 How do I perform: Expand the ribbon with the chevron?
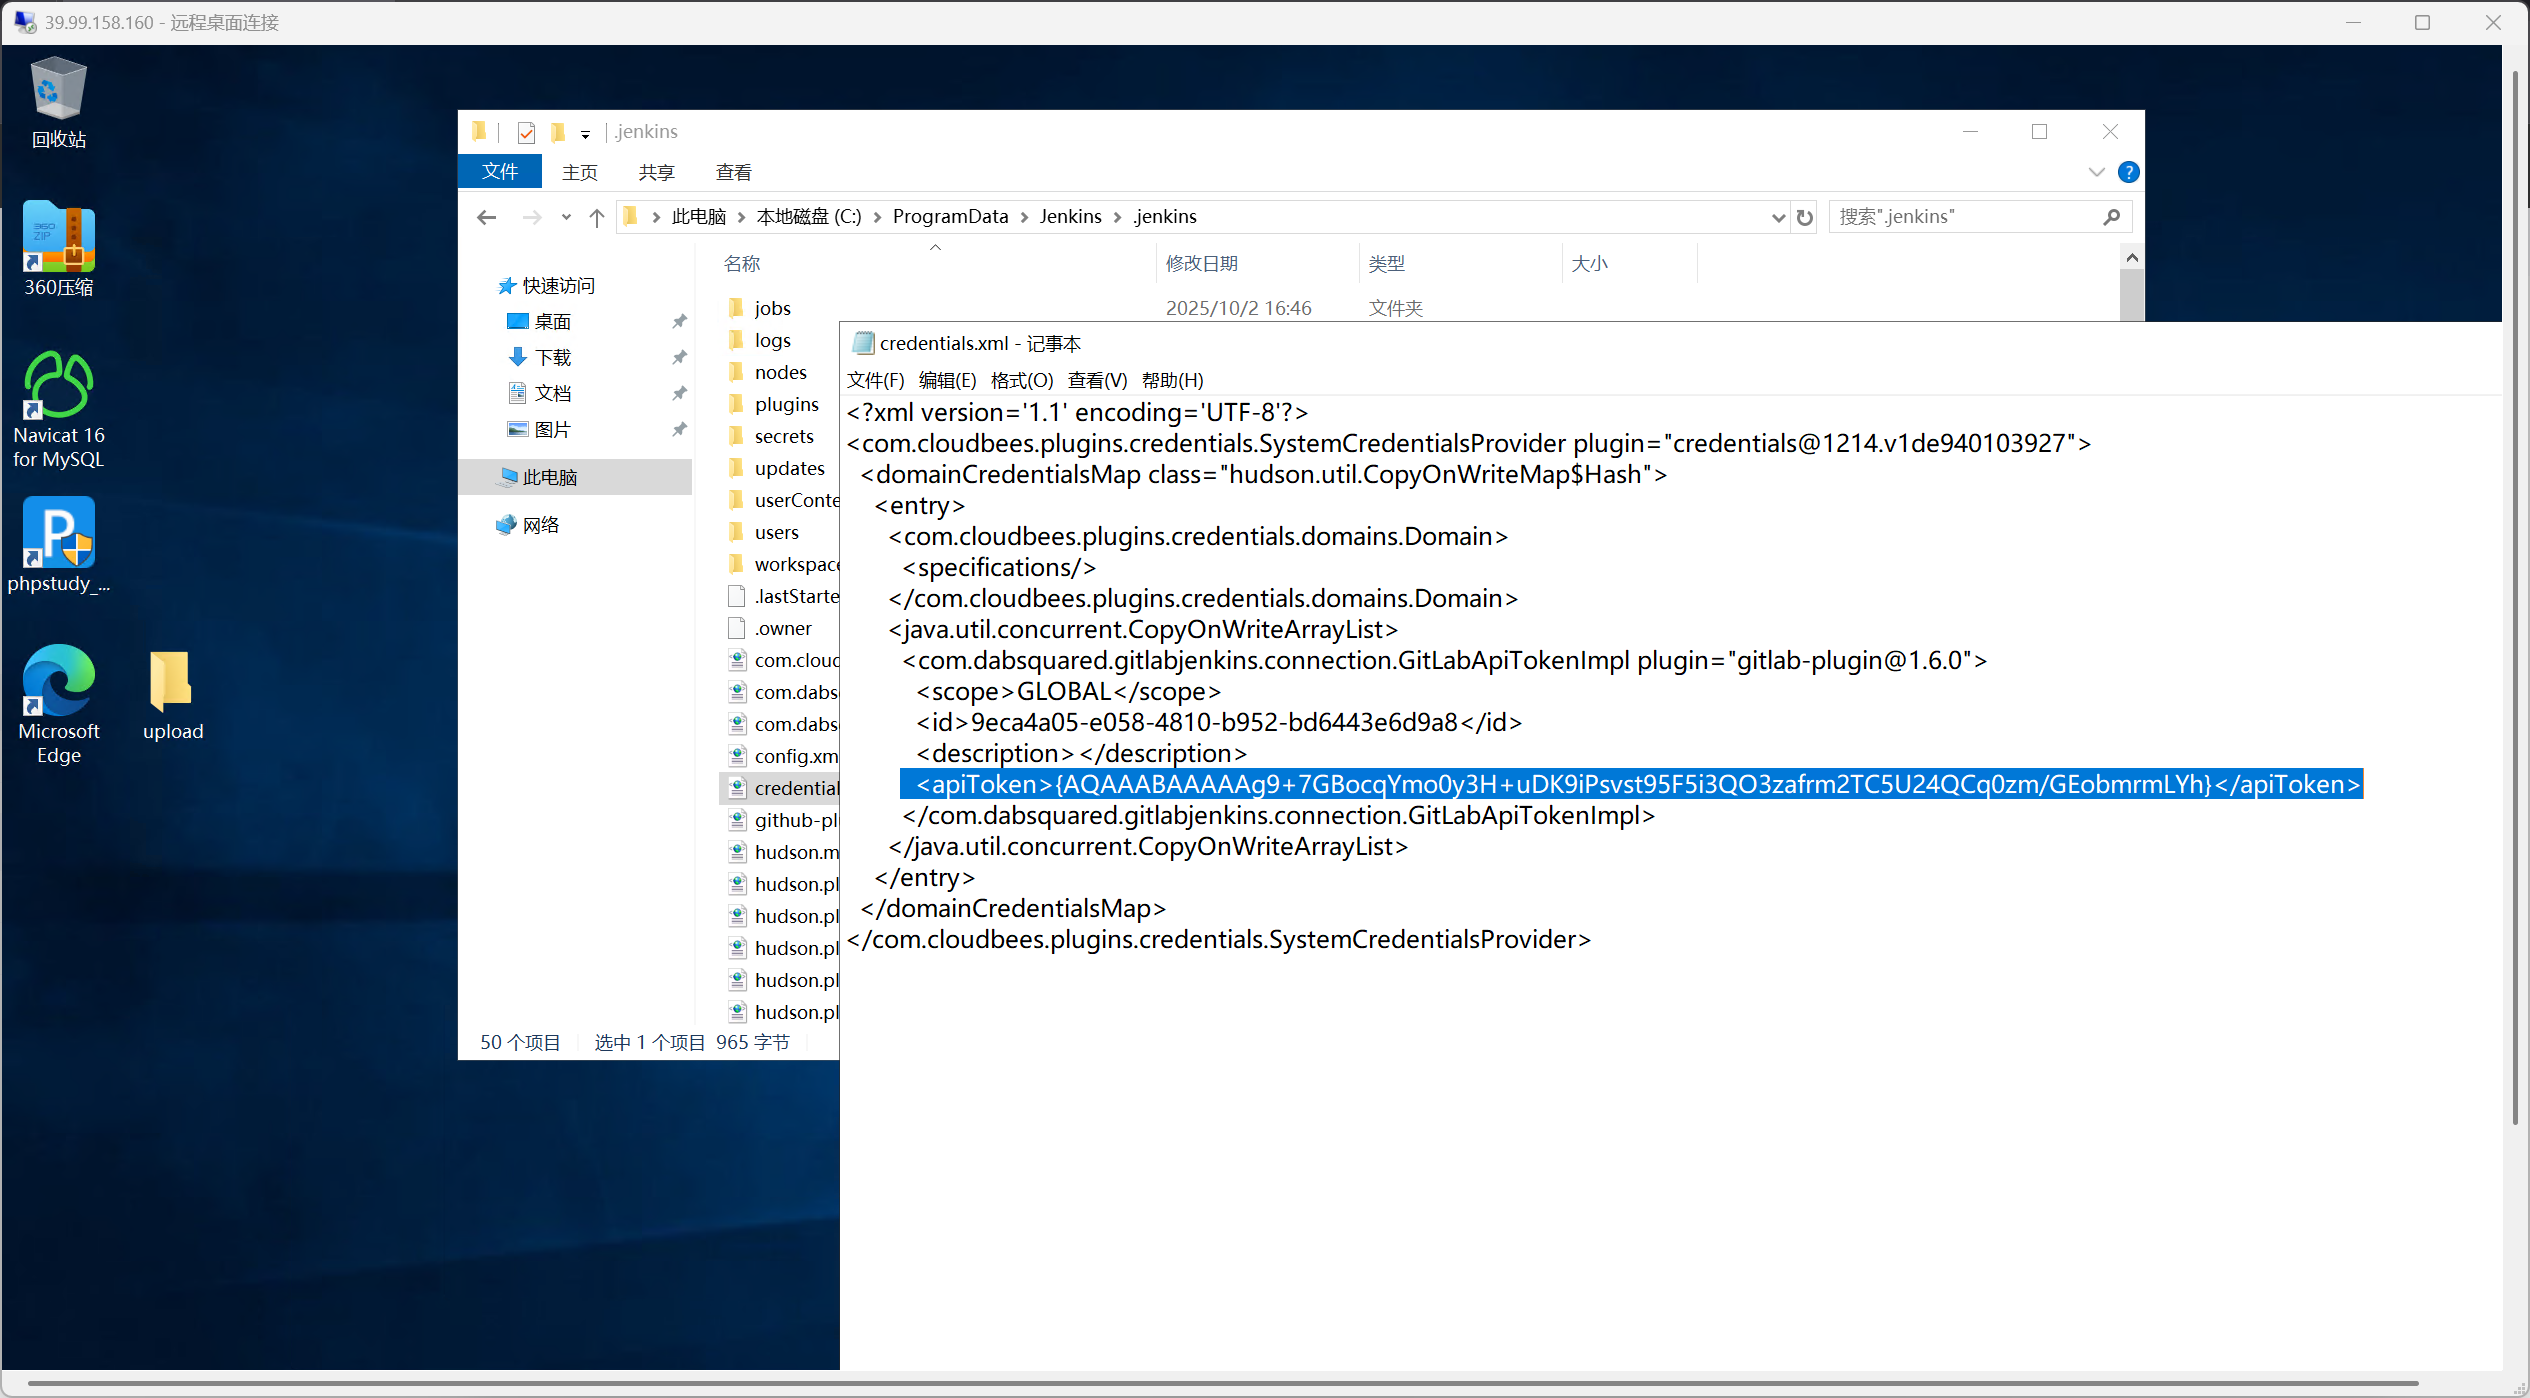pos(2096,172)
